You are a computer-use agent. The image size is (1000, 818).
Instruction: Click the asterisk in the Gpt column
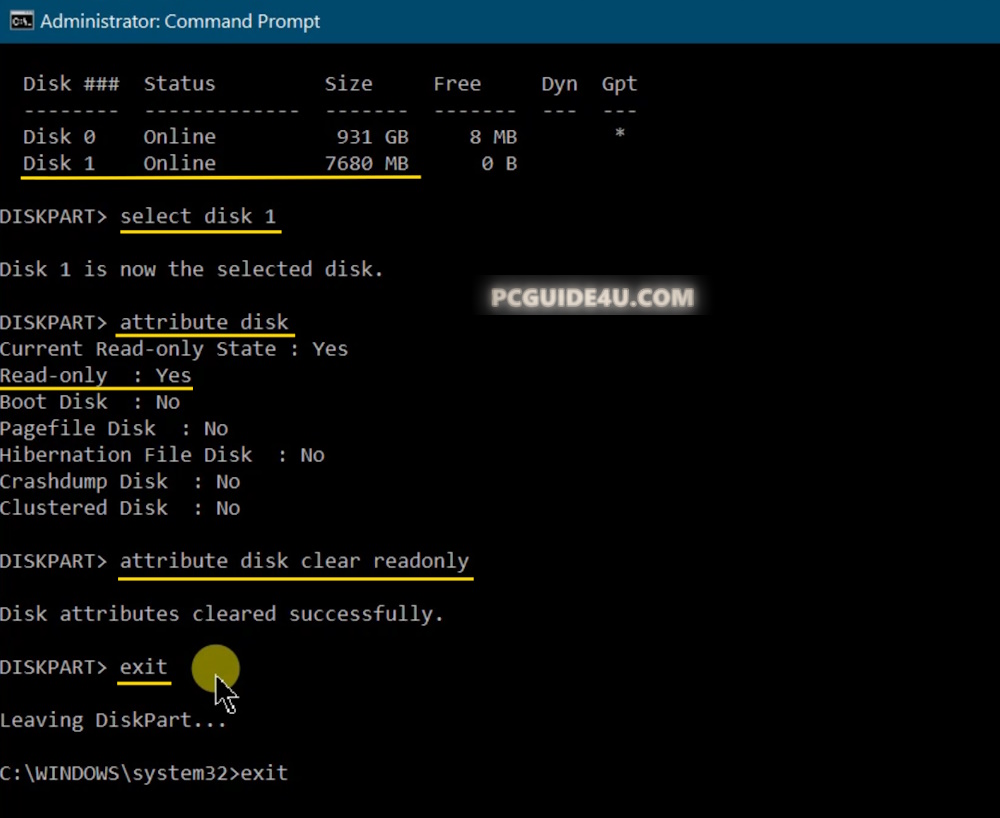(x=620, y=135)
